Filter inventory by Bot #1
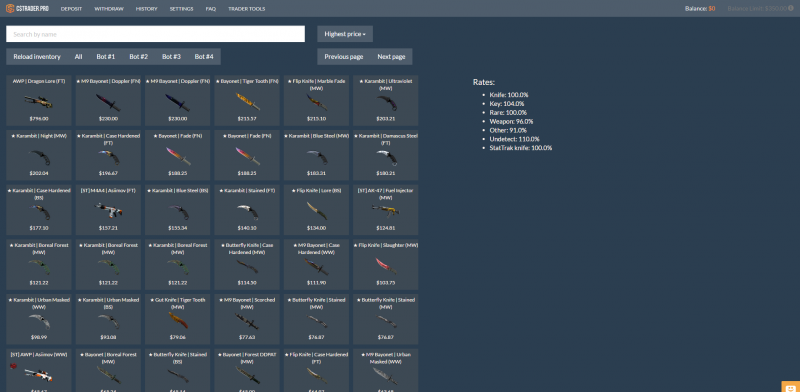 click(106, 57)
